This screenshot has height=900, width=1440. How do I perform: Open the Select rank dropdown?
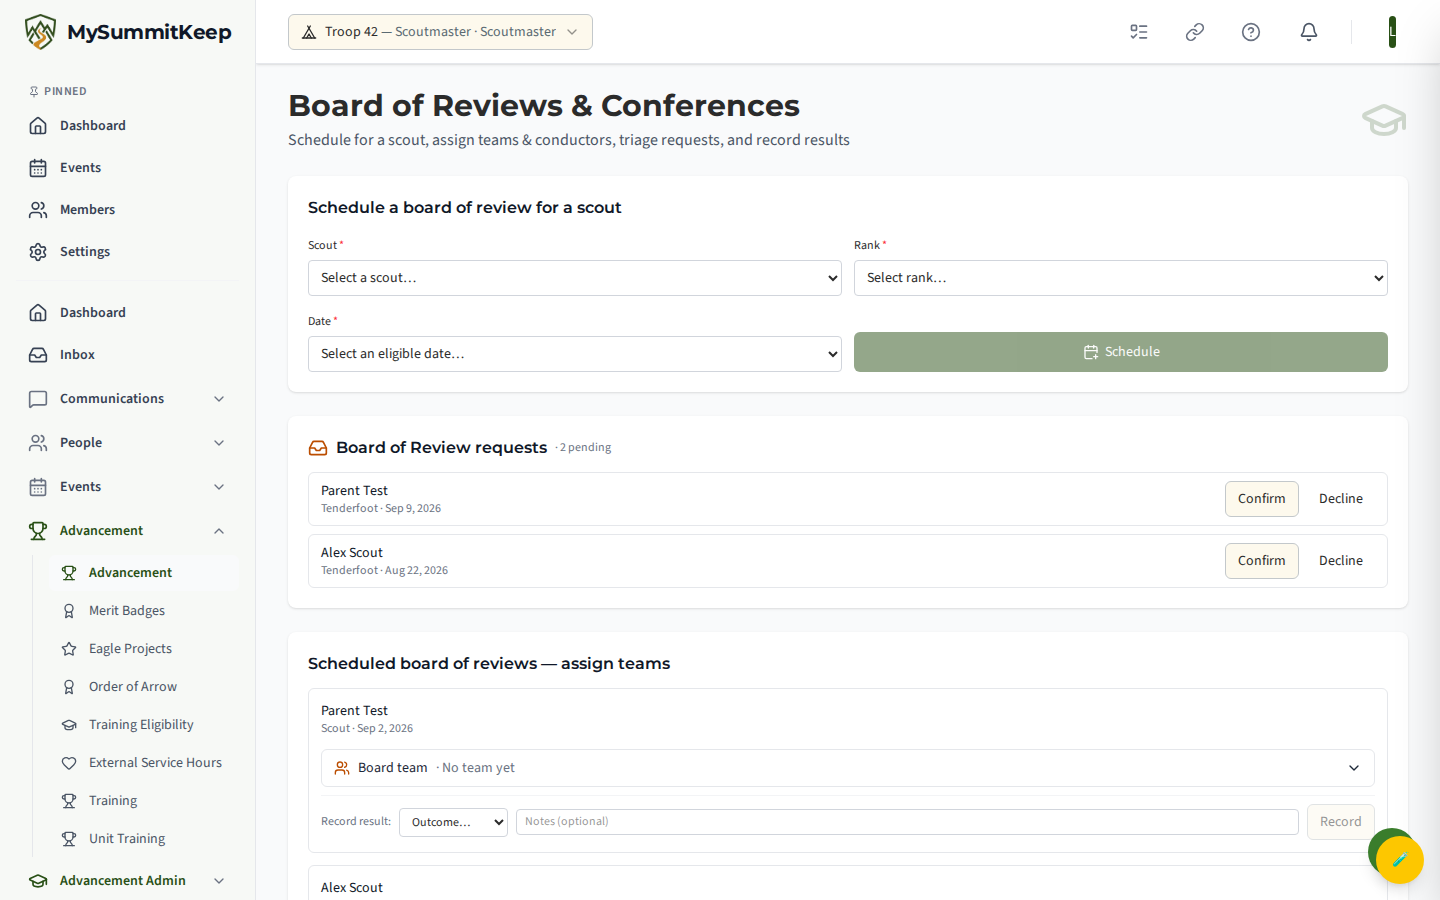click(x=1120, y=278)
